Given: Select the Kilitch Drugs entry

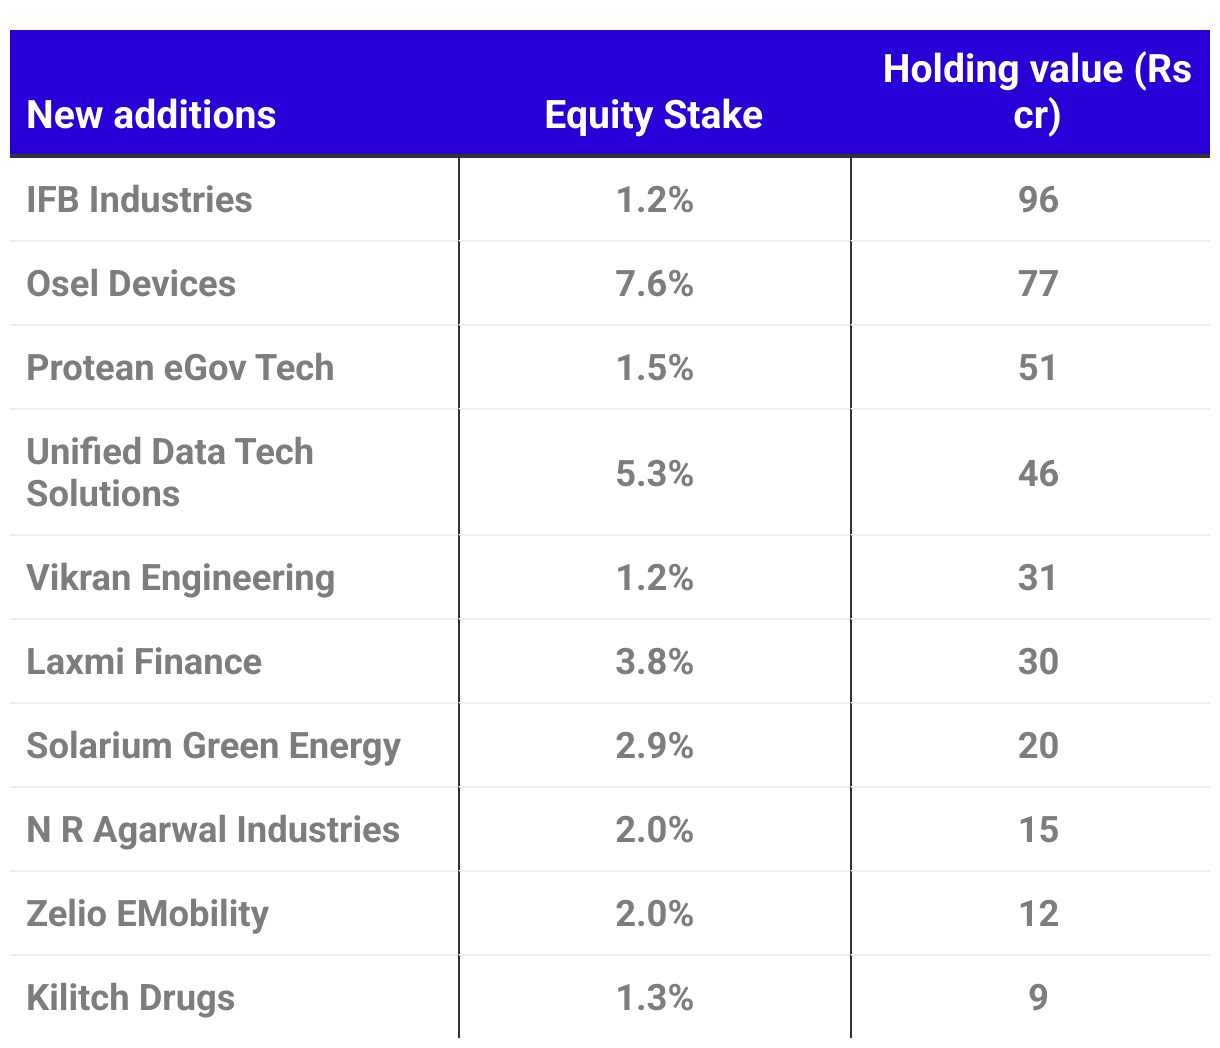Looking at the screenshot, I should pyautogui.click(x=131, y=998).
